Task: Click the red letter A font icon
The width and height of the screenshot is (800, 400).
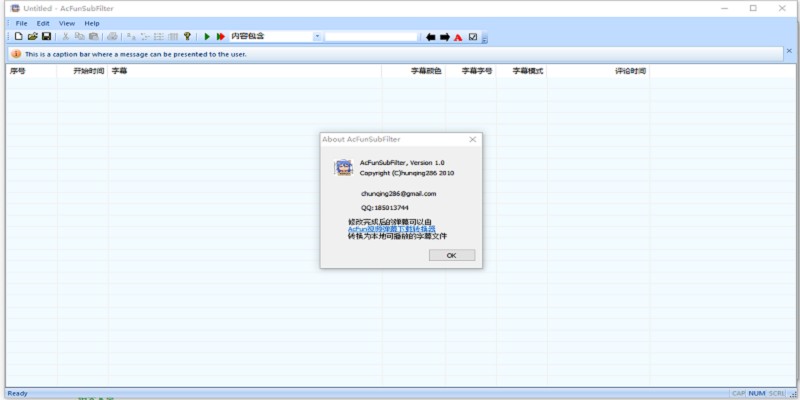Action: [x=458, y=37]
